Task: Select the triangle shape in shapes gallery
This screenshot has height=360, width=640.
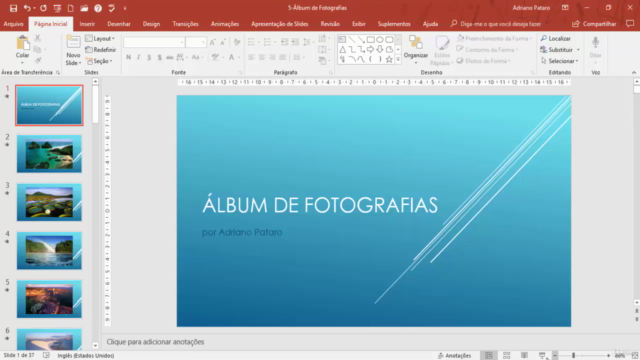Action: [342, 49]
